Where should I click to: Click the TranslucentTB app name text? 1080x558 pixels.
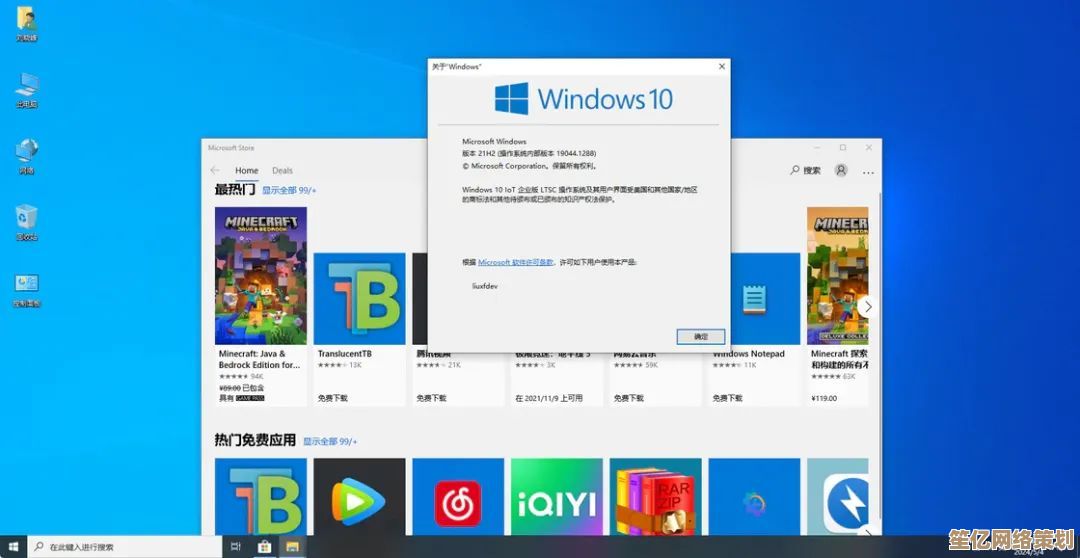pos(345,354)
